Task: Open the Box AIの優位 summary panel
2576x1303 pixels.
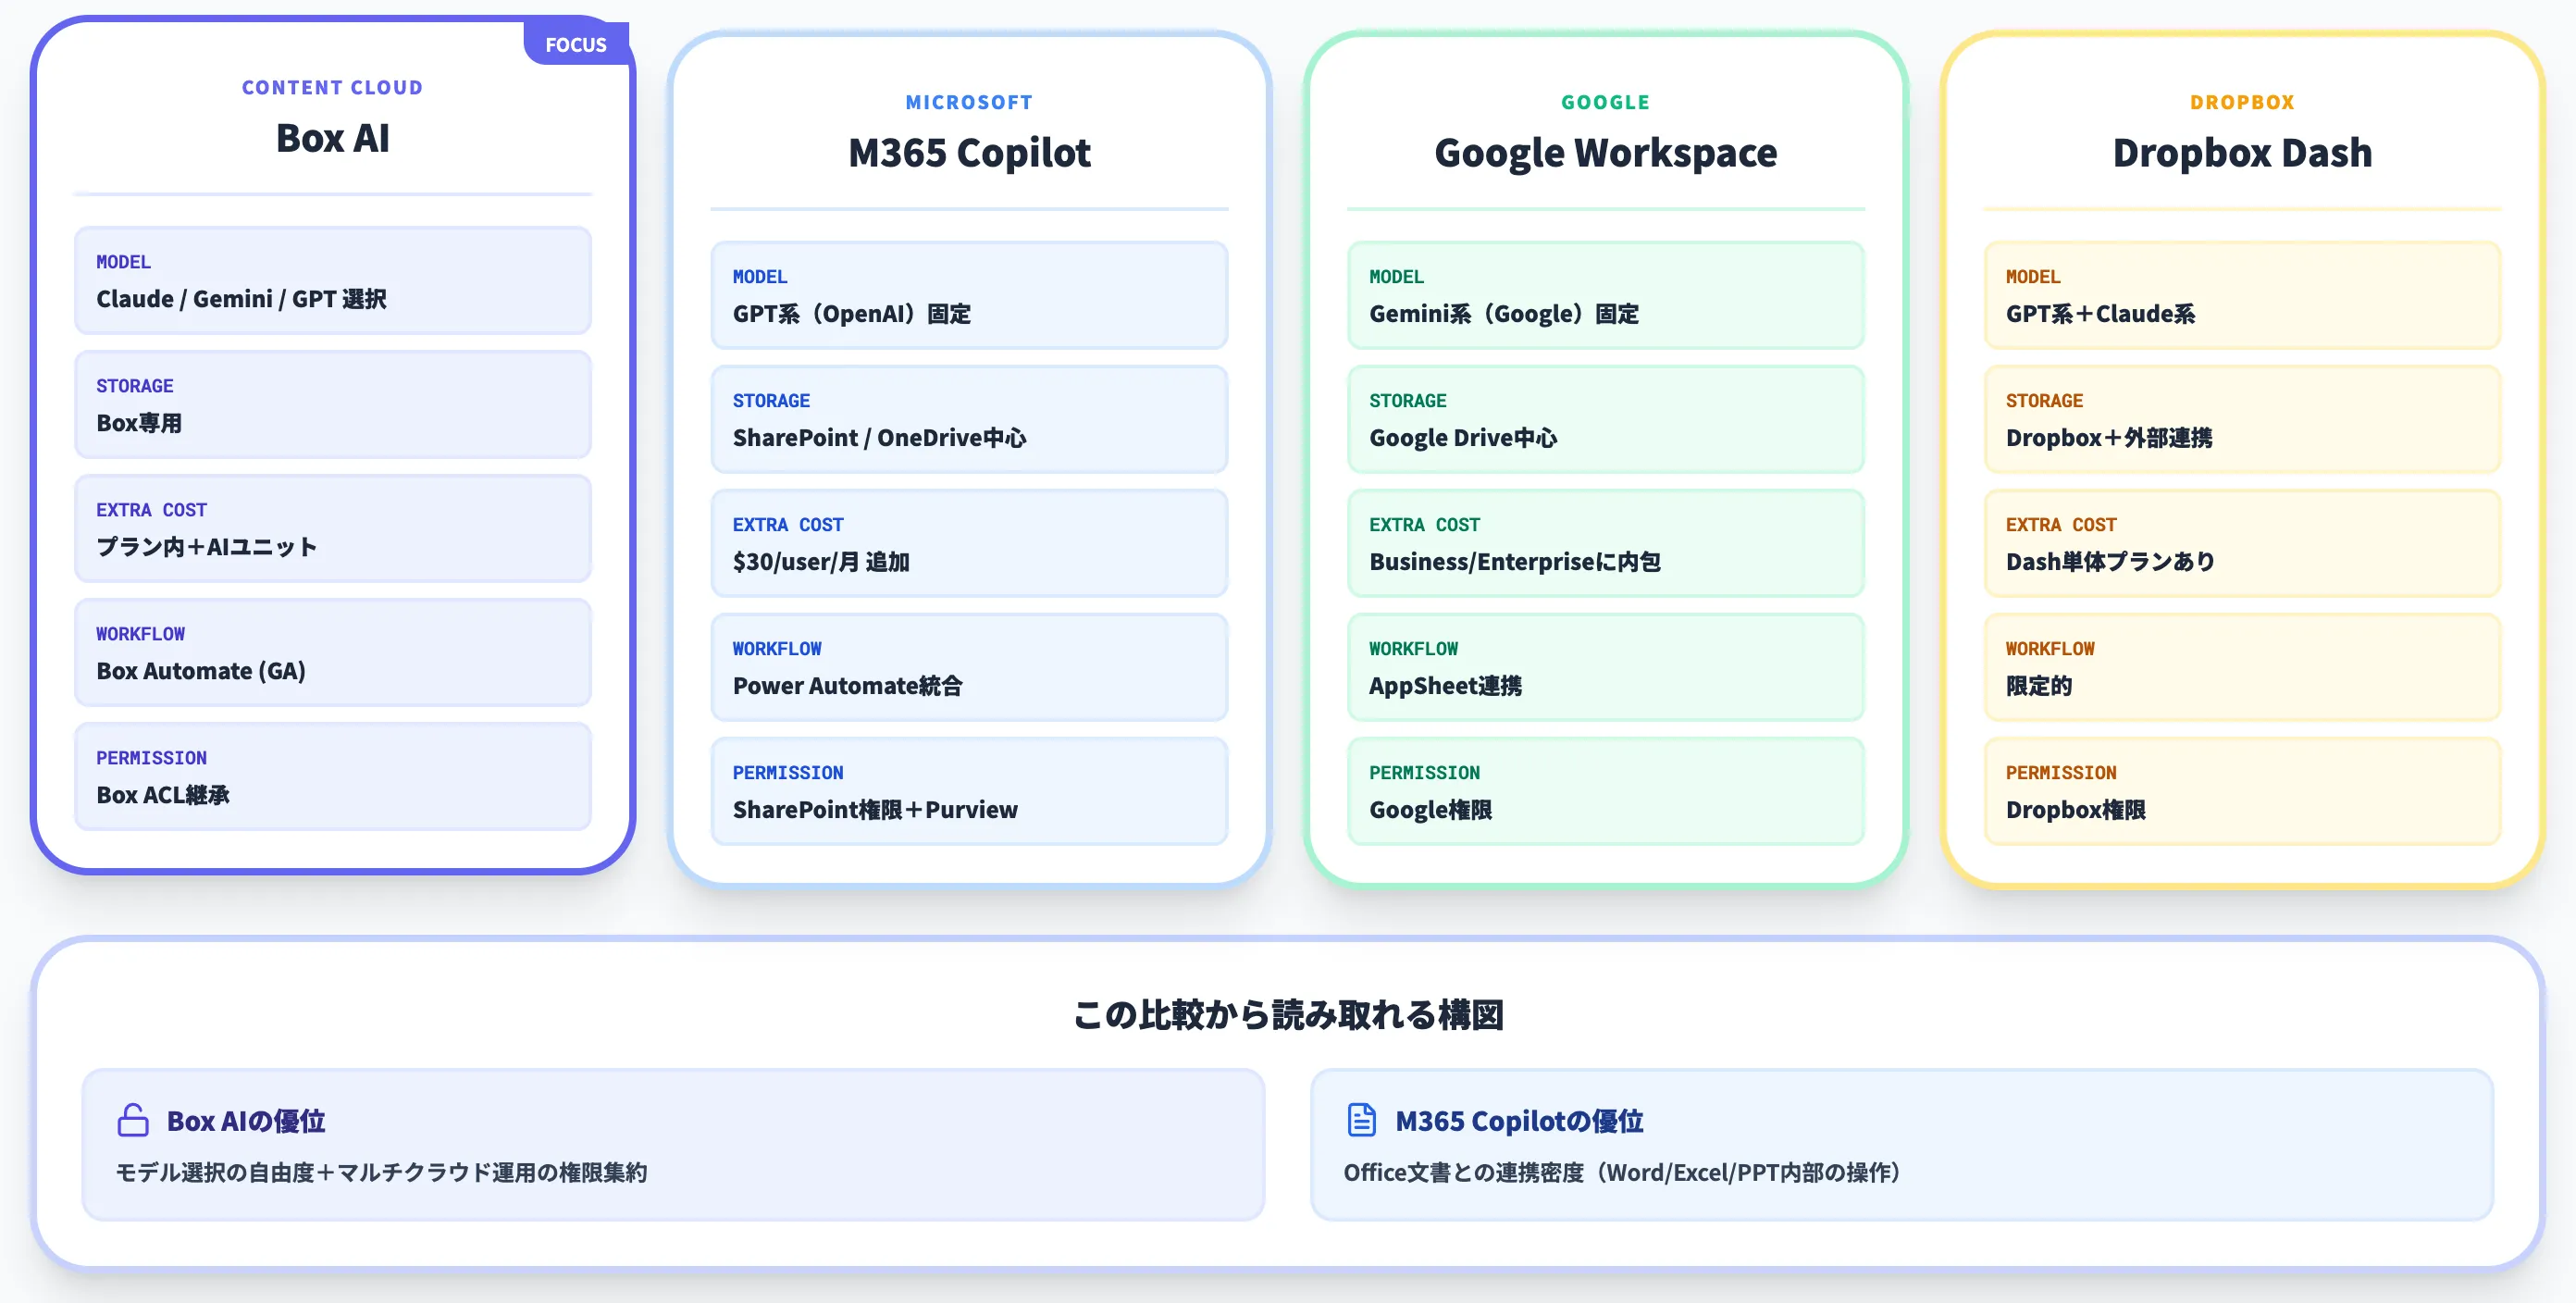Action: [673, 1145]
